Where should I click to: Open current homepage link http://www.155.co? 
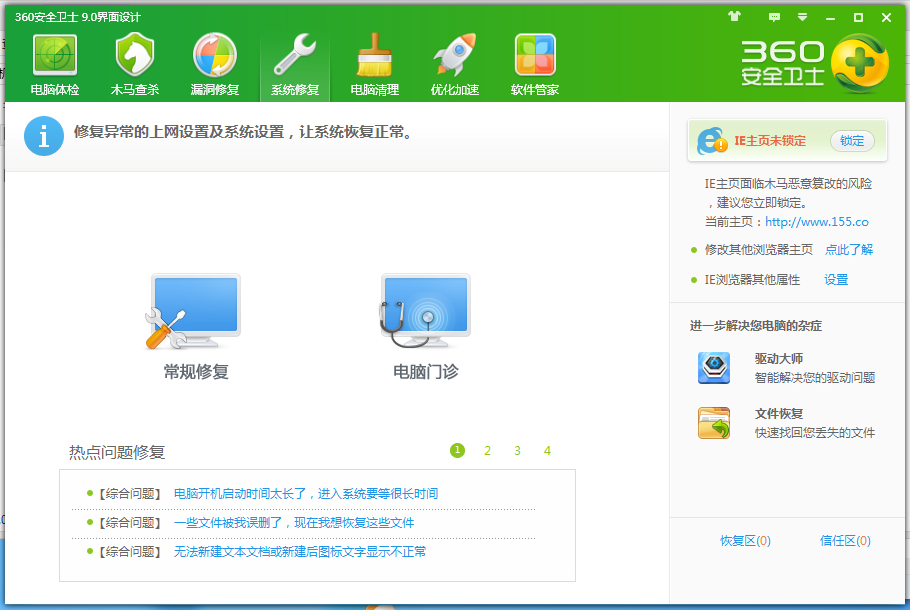coord(817,222)
